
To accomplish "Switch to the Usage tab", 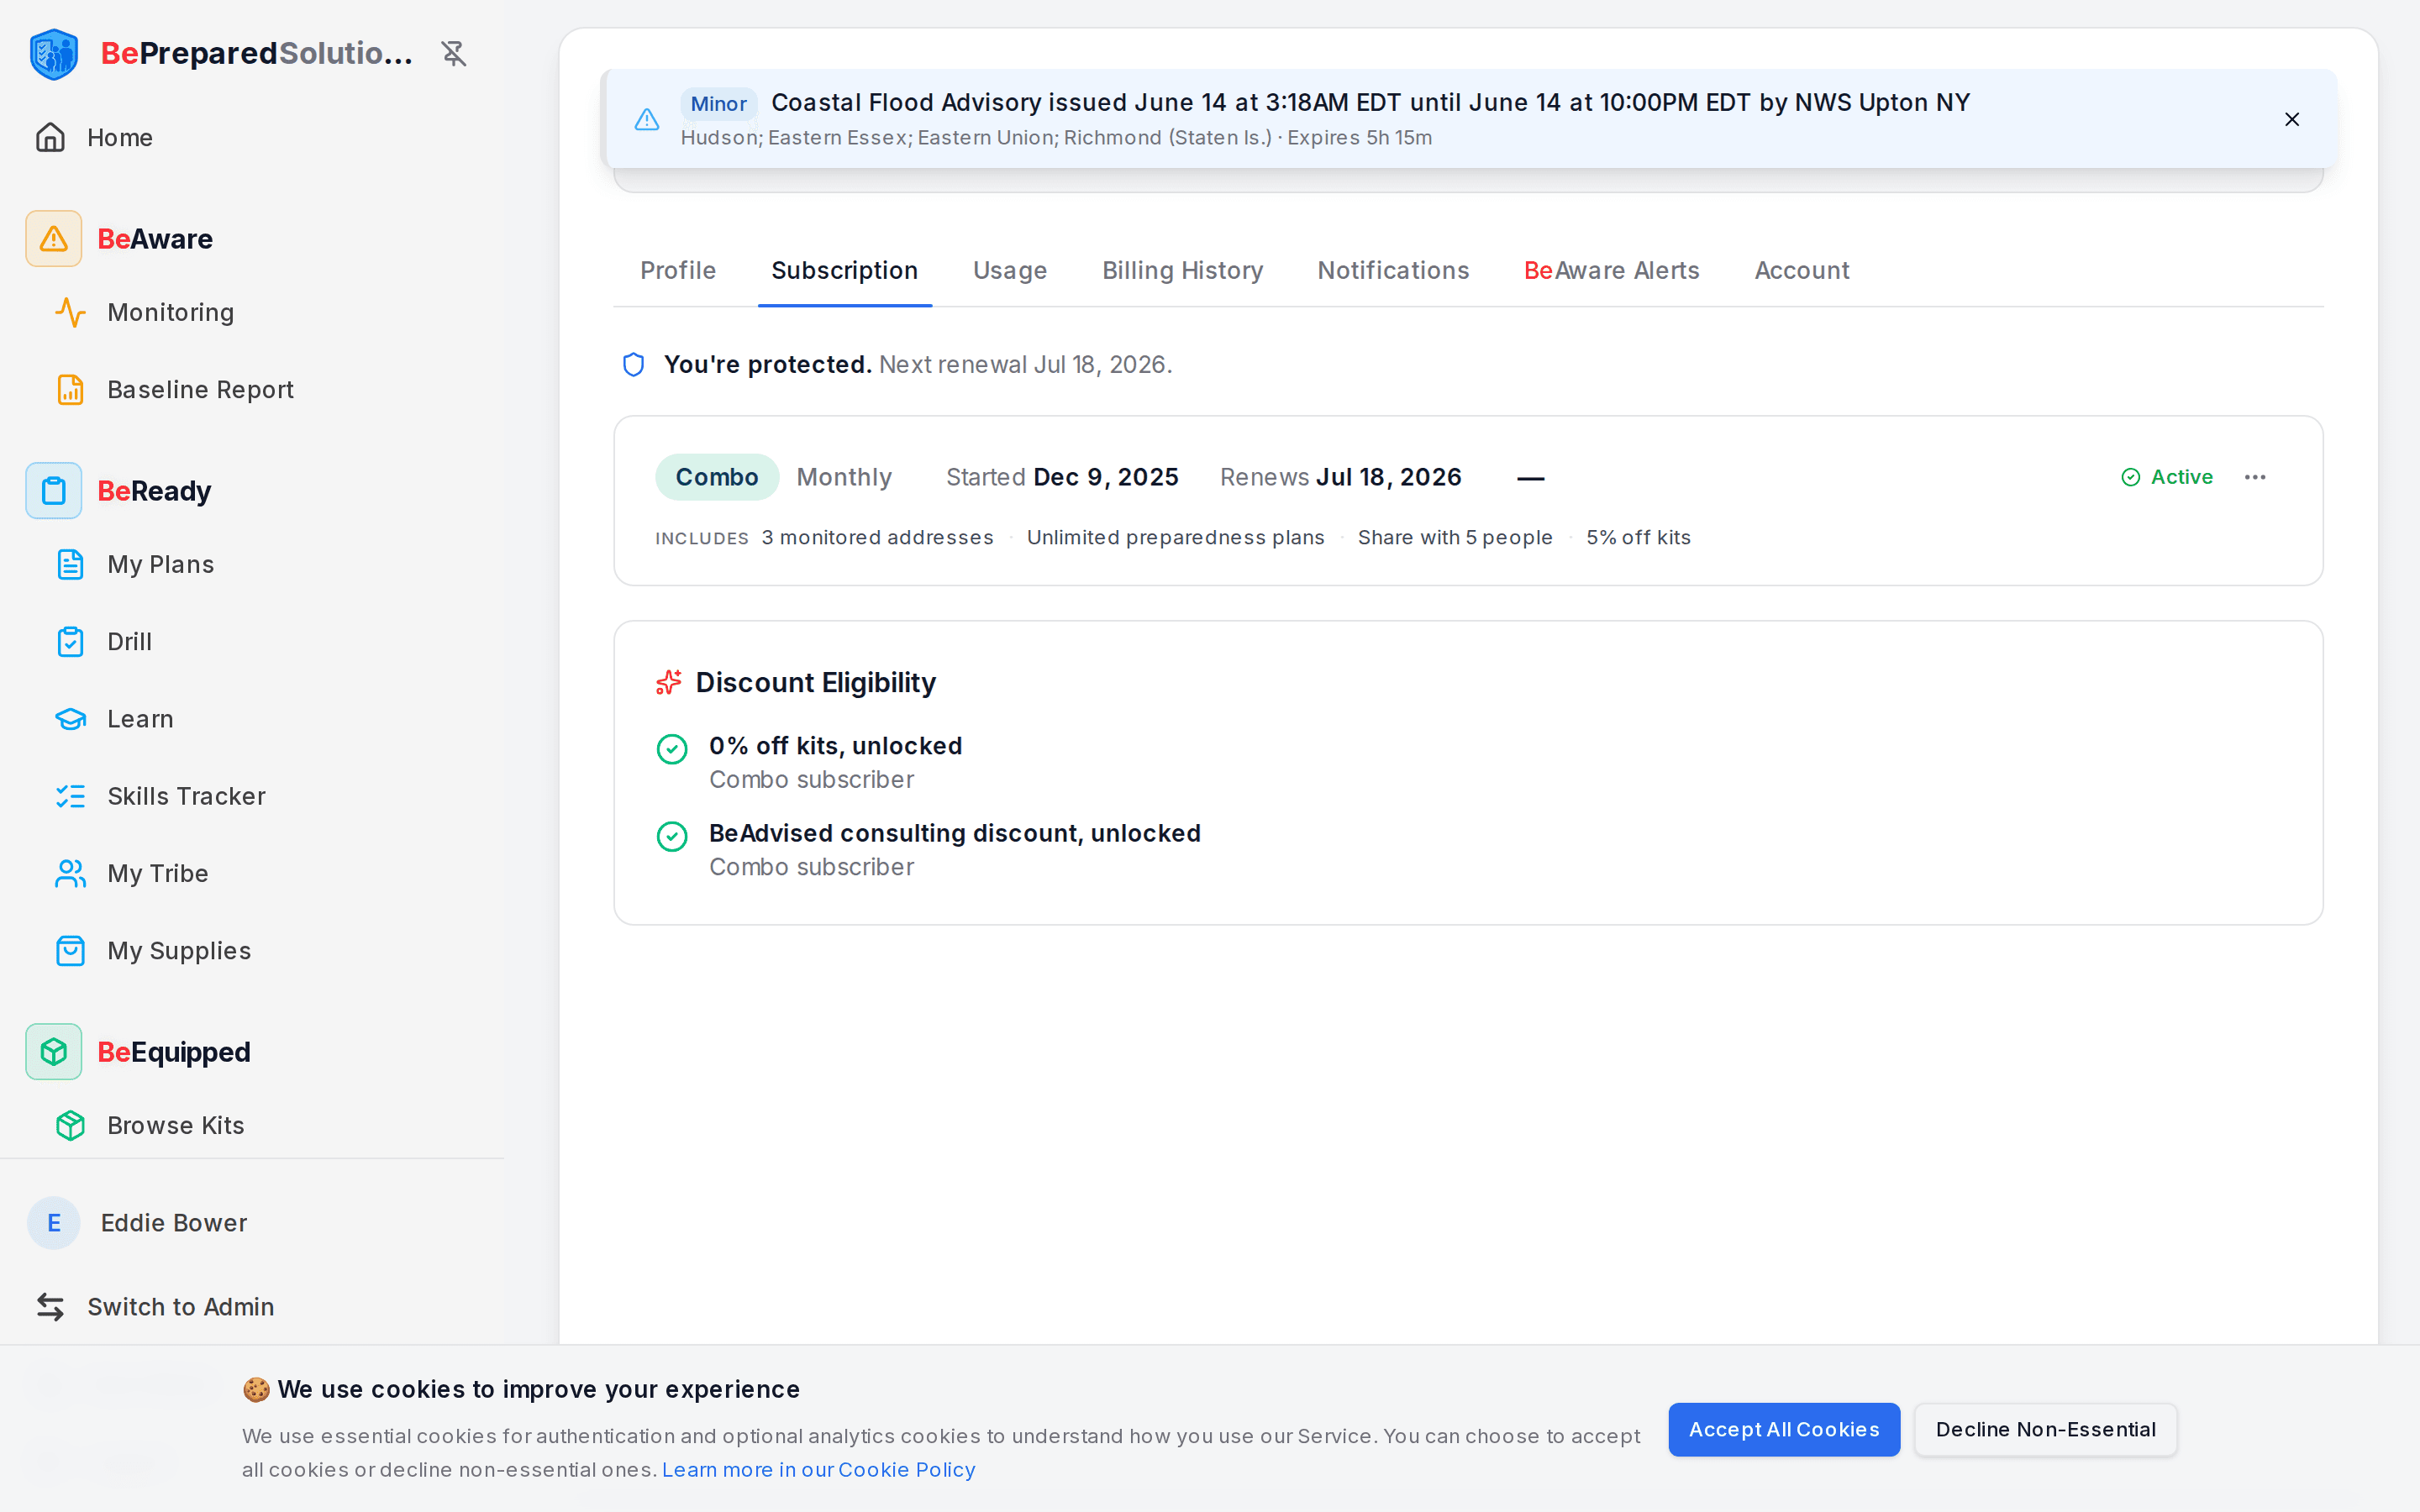I will [1010, 270].
